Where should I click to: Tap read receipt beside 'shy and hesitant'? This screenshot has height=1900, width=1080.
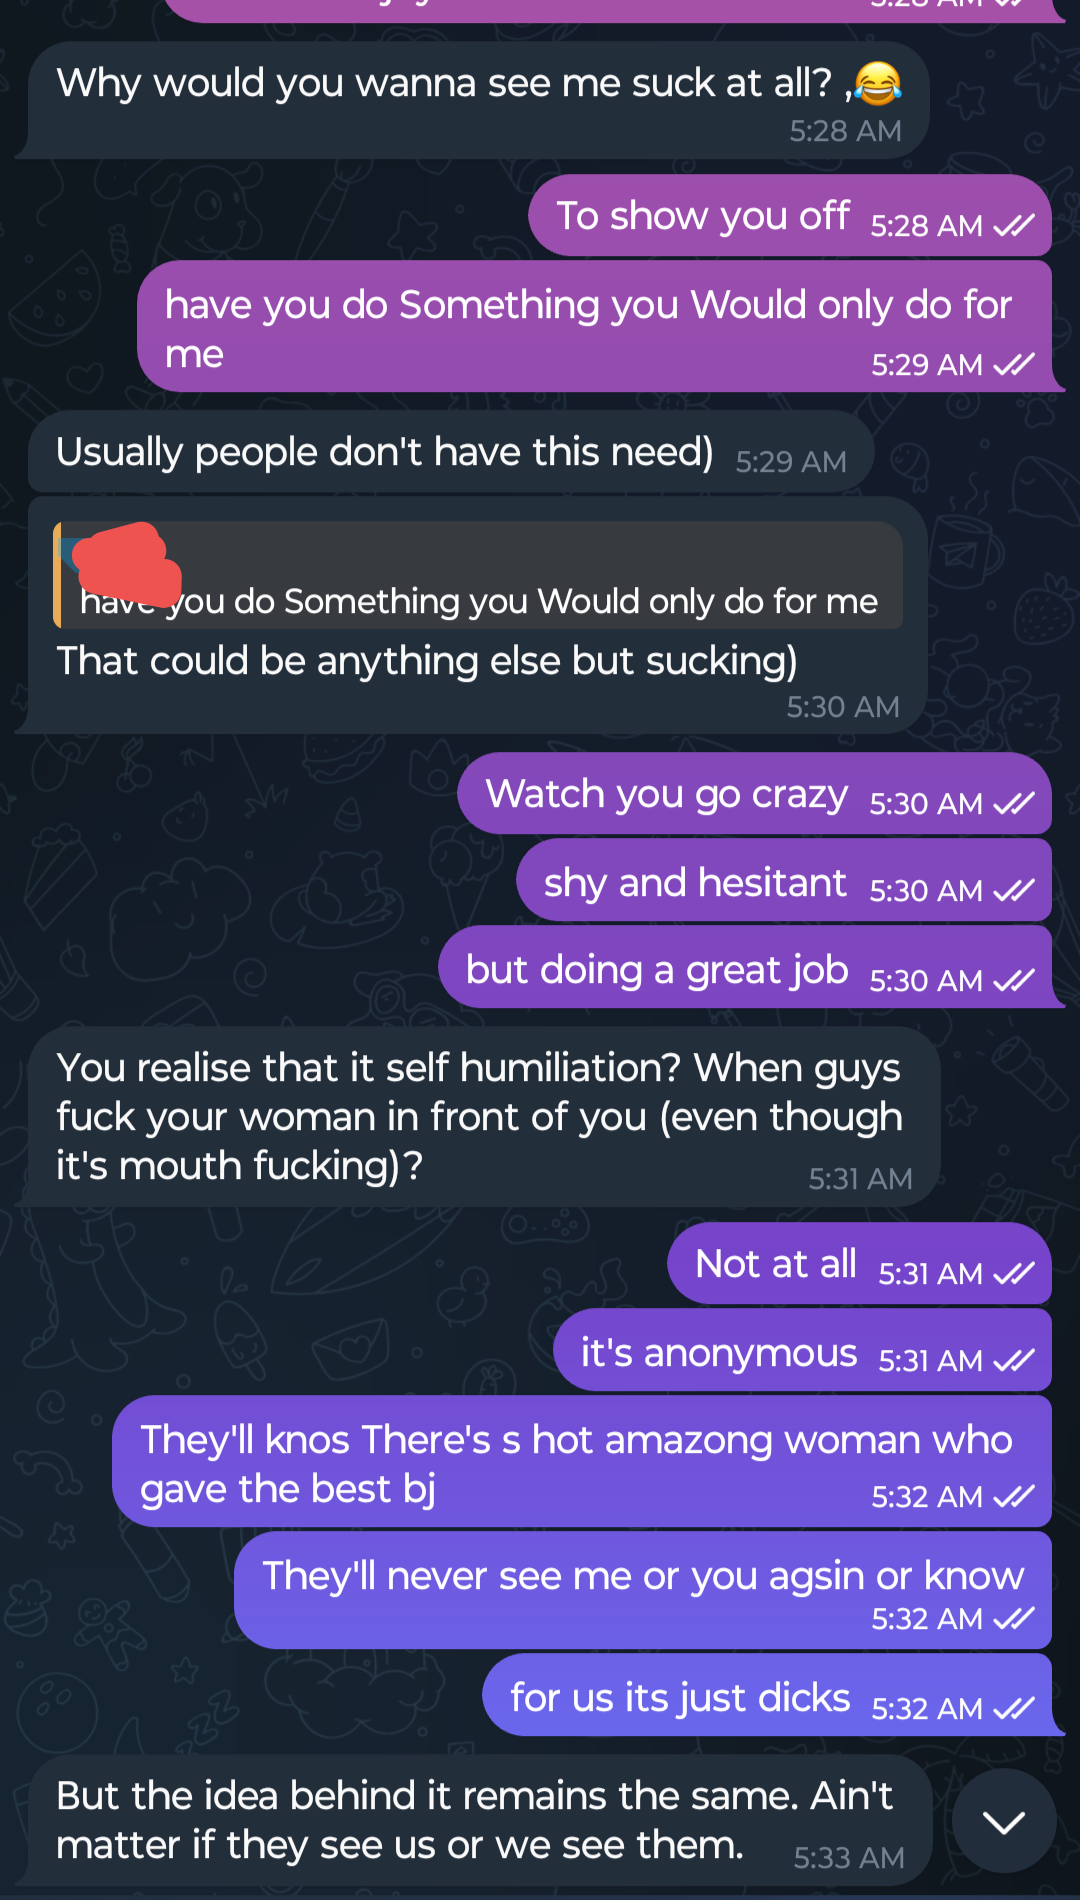(1014, 891)
